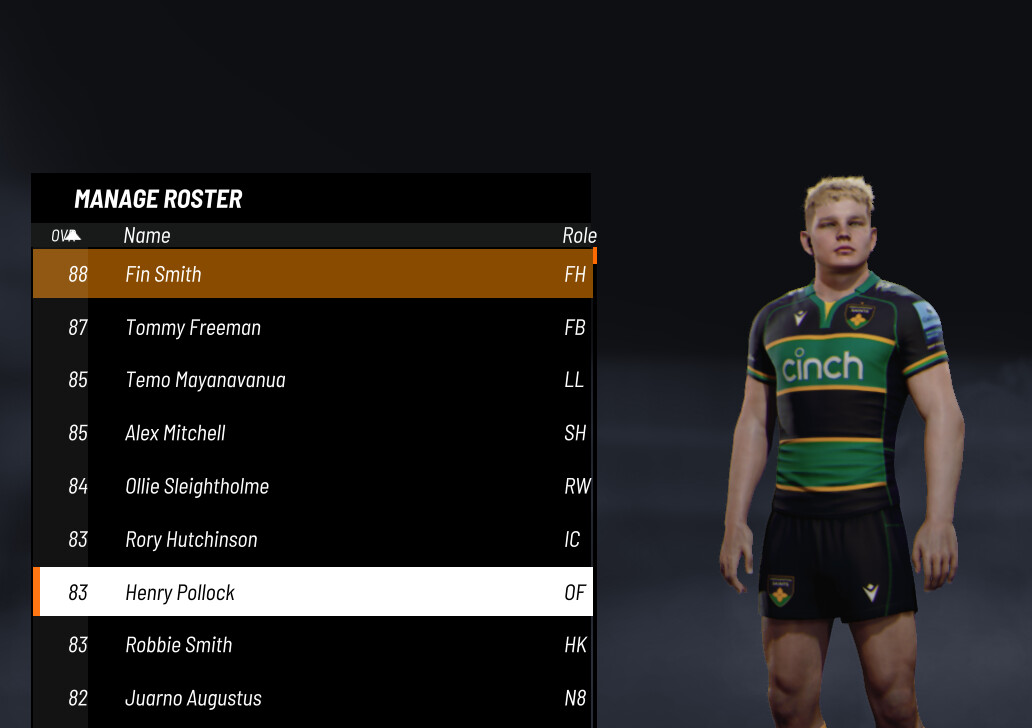
Task: Click the orange roster scrollbar thumb
Action: [x=595, y=255]
